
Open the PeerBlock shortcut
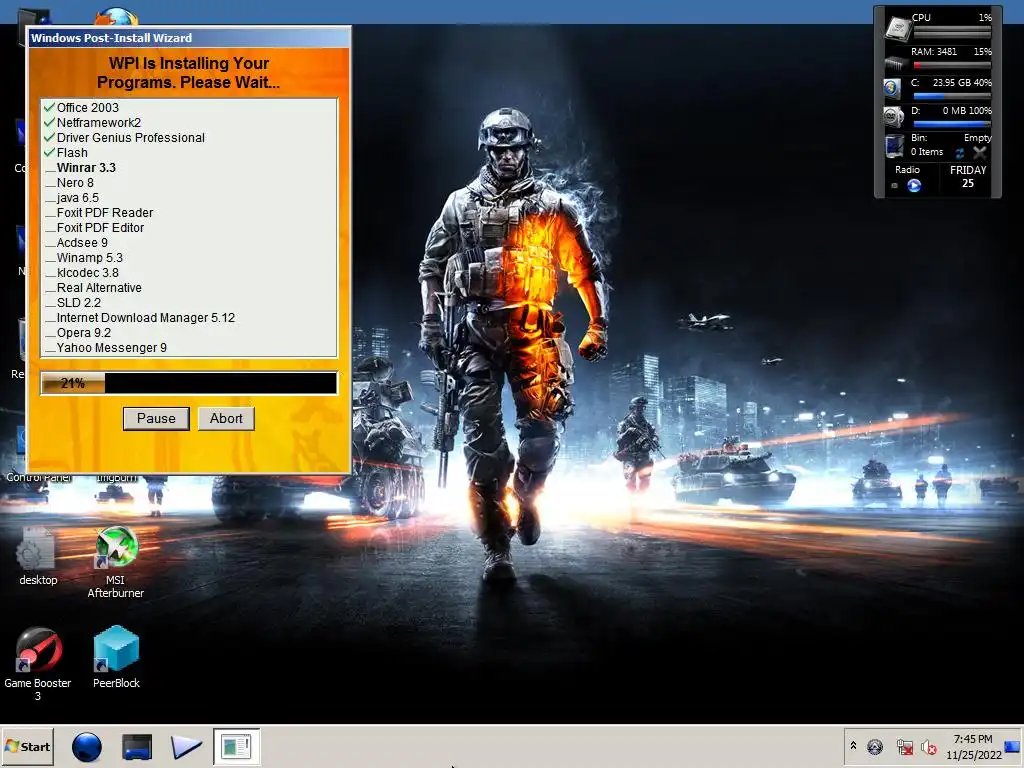click(x=116, y=657)
